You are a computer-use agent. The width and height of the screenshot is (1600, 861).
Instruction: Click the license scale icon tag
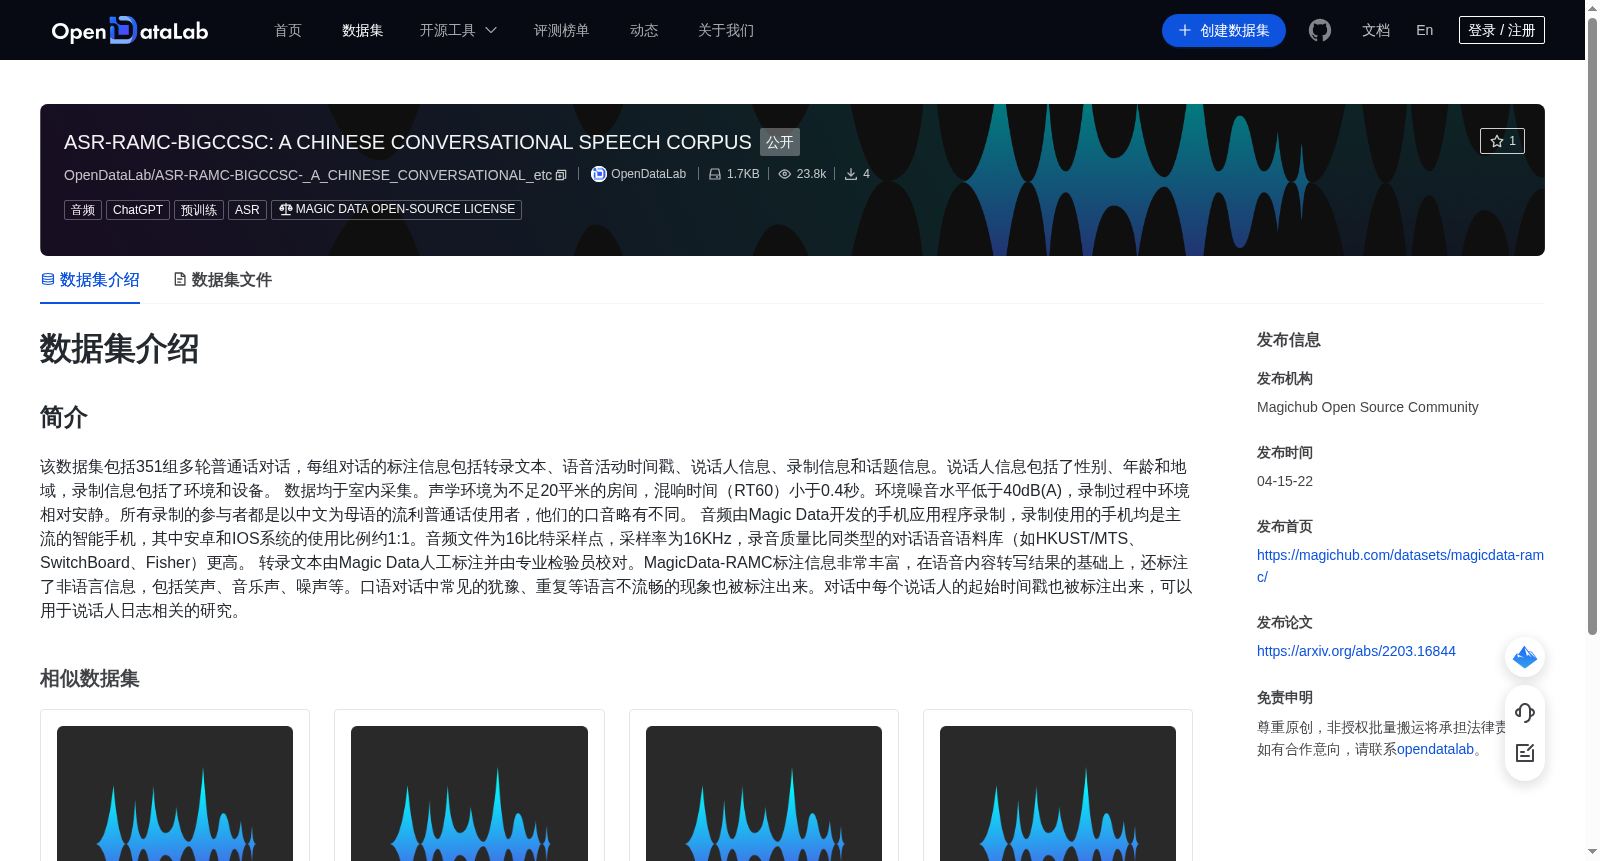pos(286,209)
